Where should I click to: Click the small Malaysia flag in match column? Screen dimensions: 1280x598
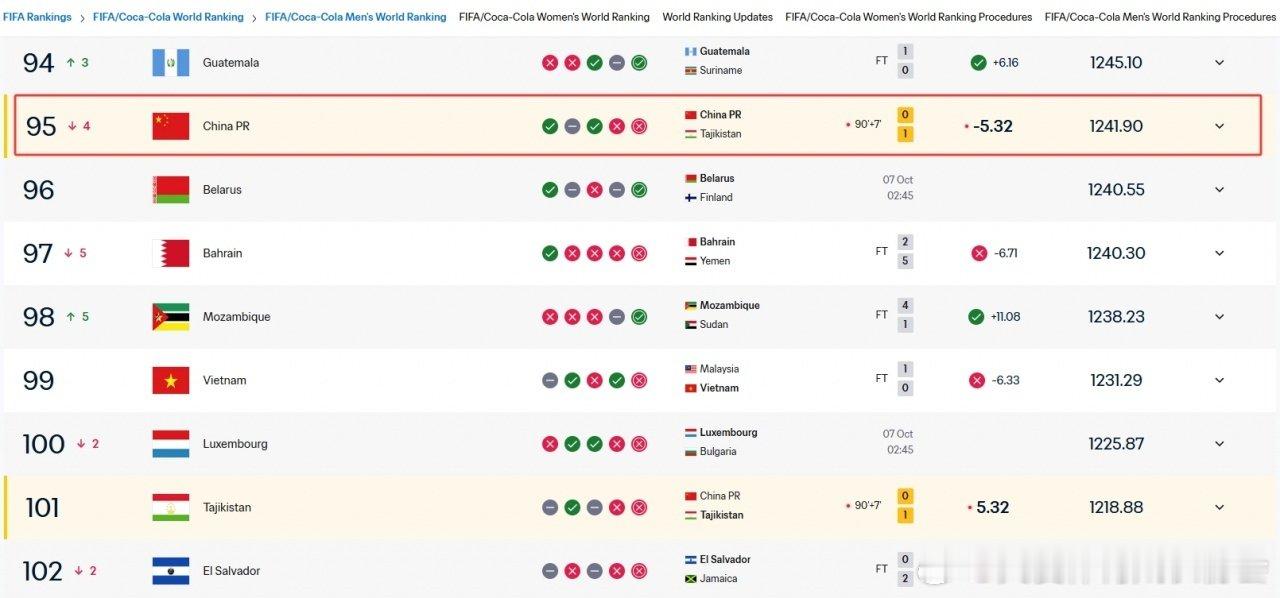click(690, 369)
